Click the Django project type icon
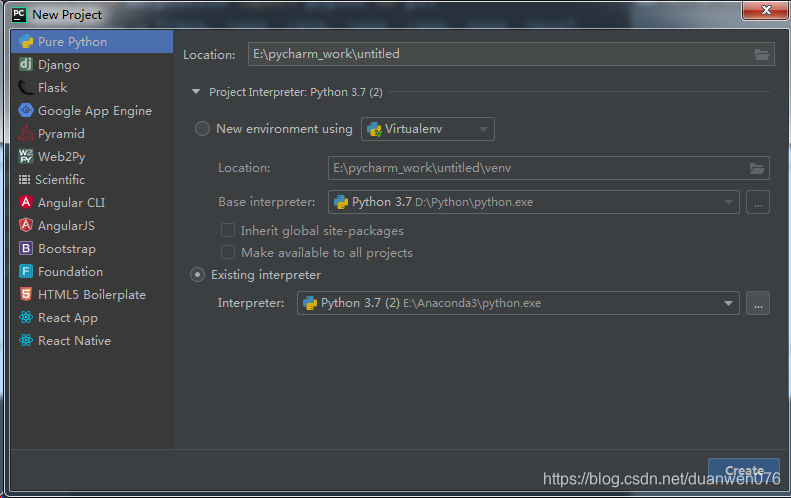Image resolution: width=791 pixels, height=498 pixels. tap(26, 64)
